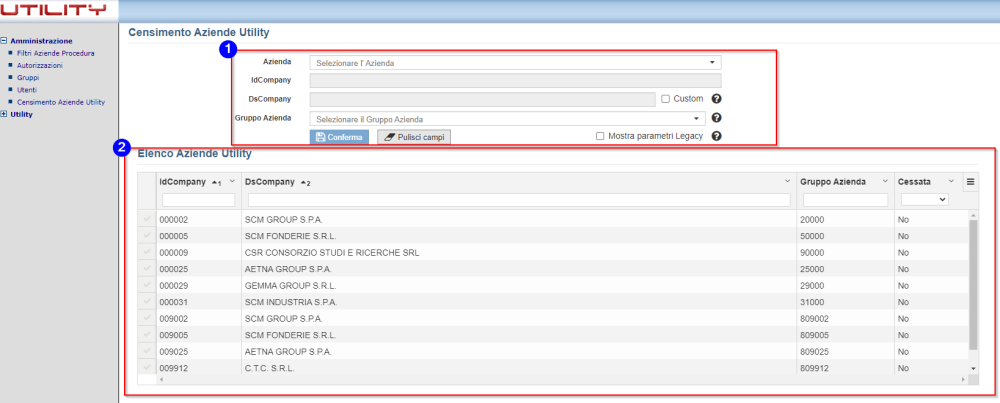
Task: Open help for Mostra parametri Legacy
Action: [716, 136]
